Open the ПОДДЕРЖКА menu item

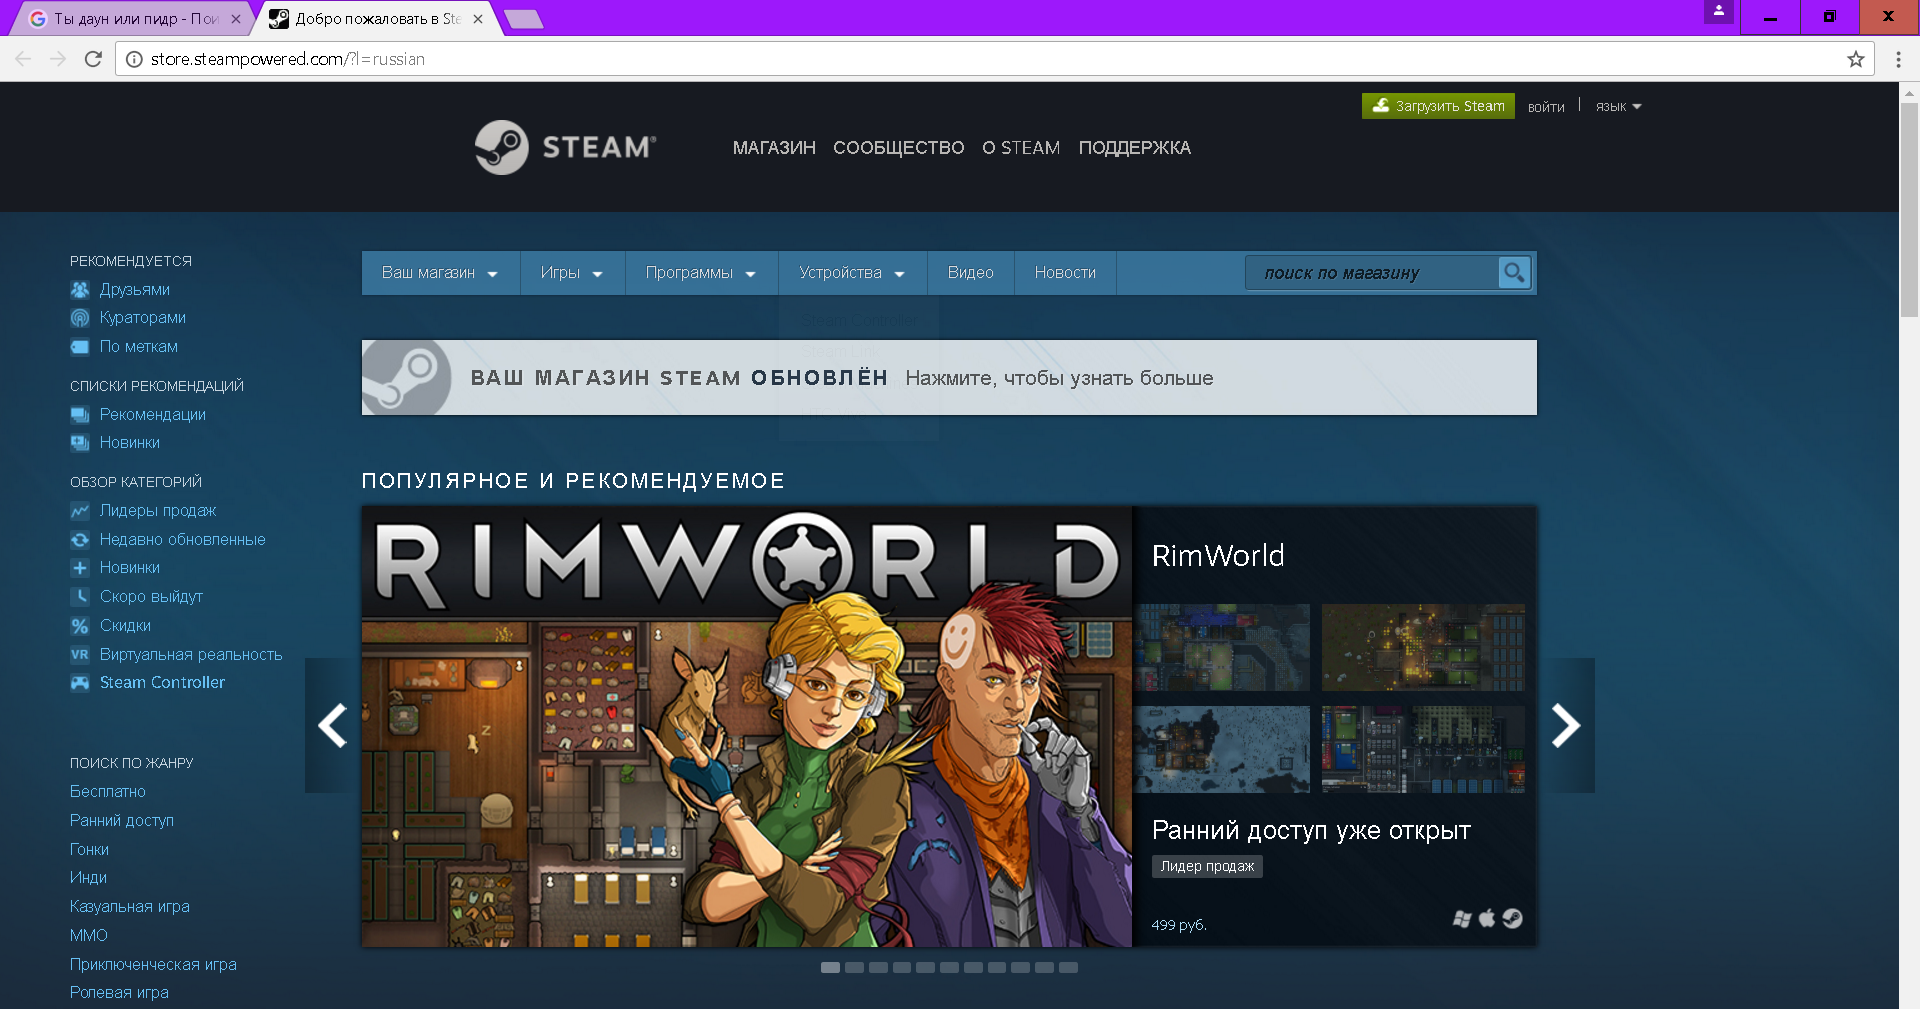pyautogui.click(x=1135, y=148)
